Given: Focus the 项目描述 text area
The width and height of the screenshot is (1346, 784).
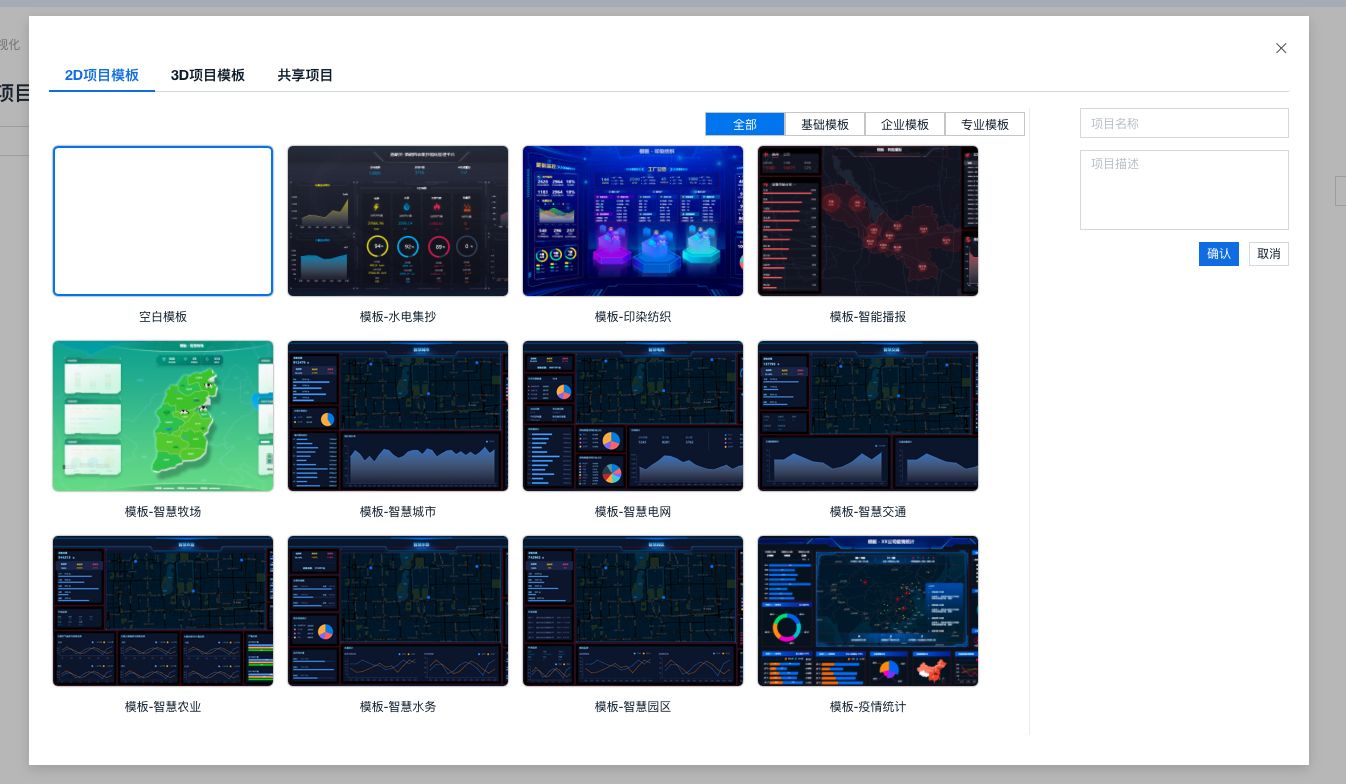Looking at the screenshot, I should tap(1184, 190).
